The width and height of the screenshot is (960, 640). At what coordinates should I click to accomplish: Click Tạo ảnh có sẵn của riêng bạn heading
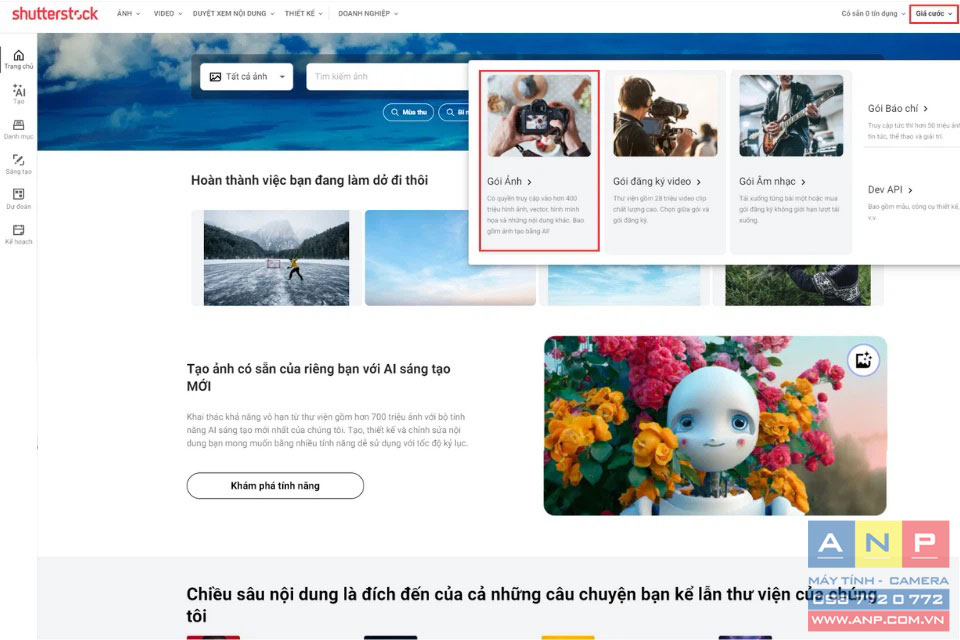pyautogui.click(x=318, y=377)
